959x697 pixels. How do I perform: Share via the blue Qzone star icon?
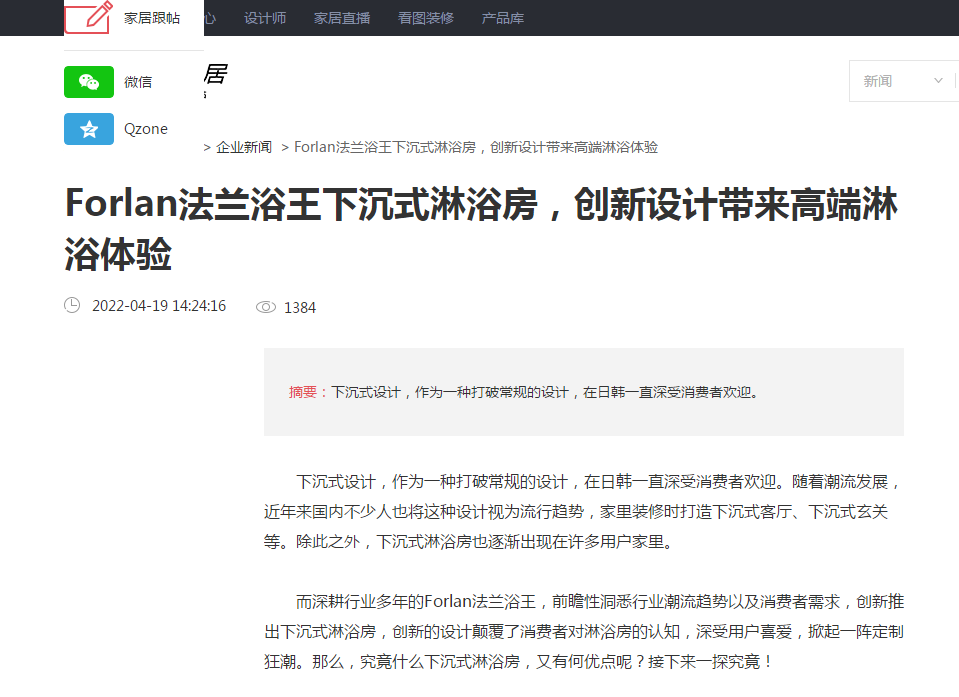[x=89, y=129]
